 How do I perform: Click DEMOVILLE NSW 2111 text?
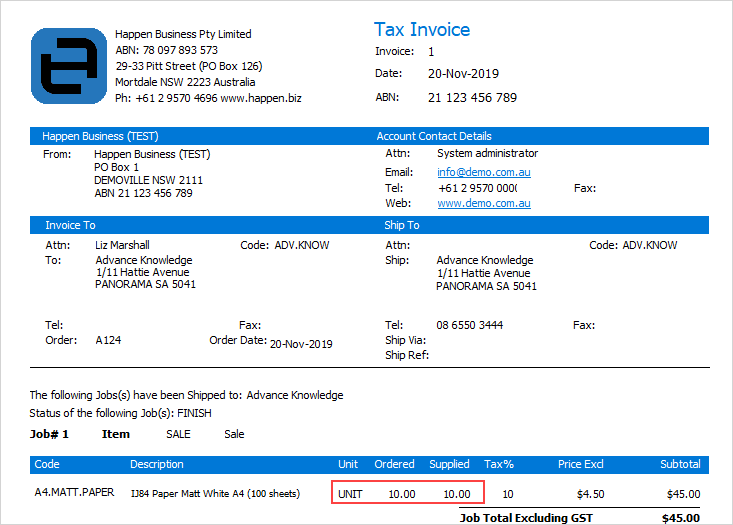148,180
